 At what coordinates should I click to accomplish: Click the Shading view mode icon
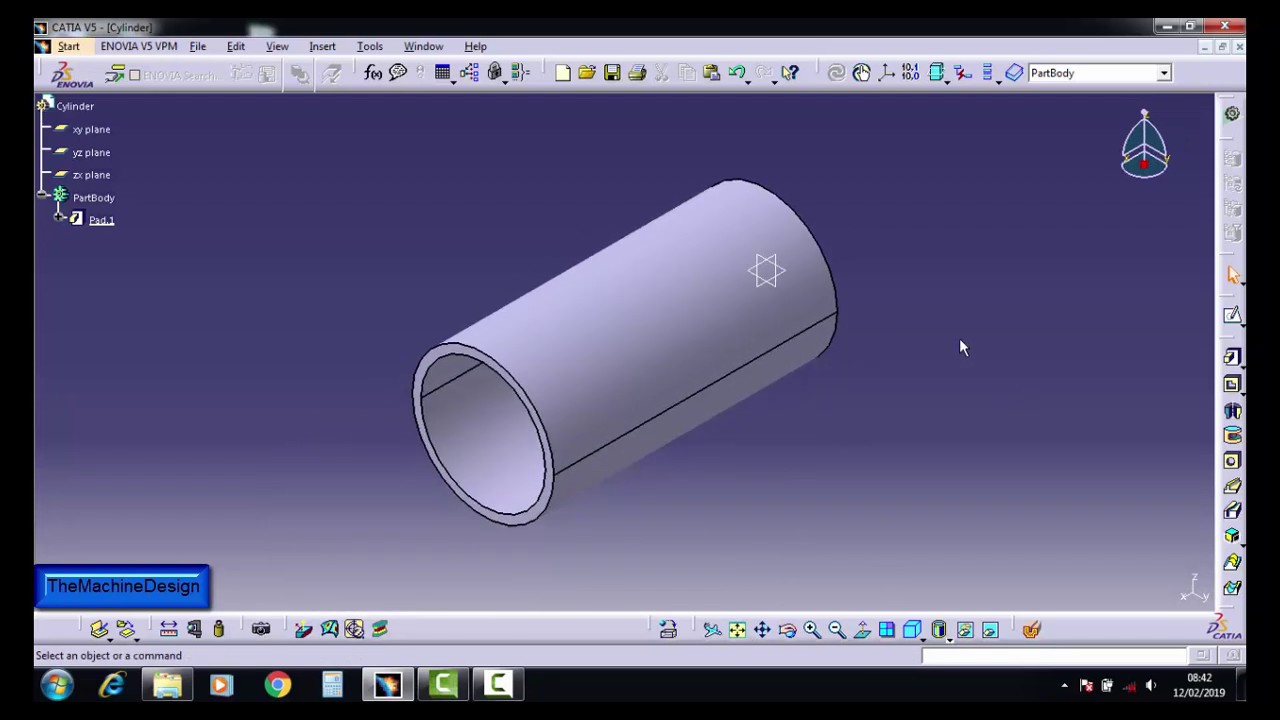pyautogui.click(x=939, y=630)
